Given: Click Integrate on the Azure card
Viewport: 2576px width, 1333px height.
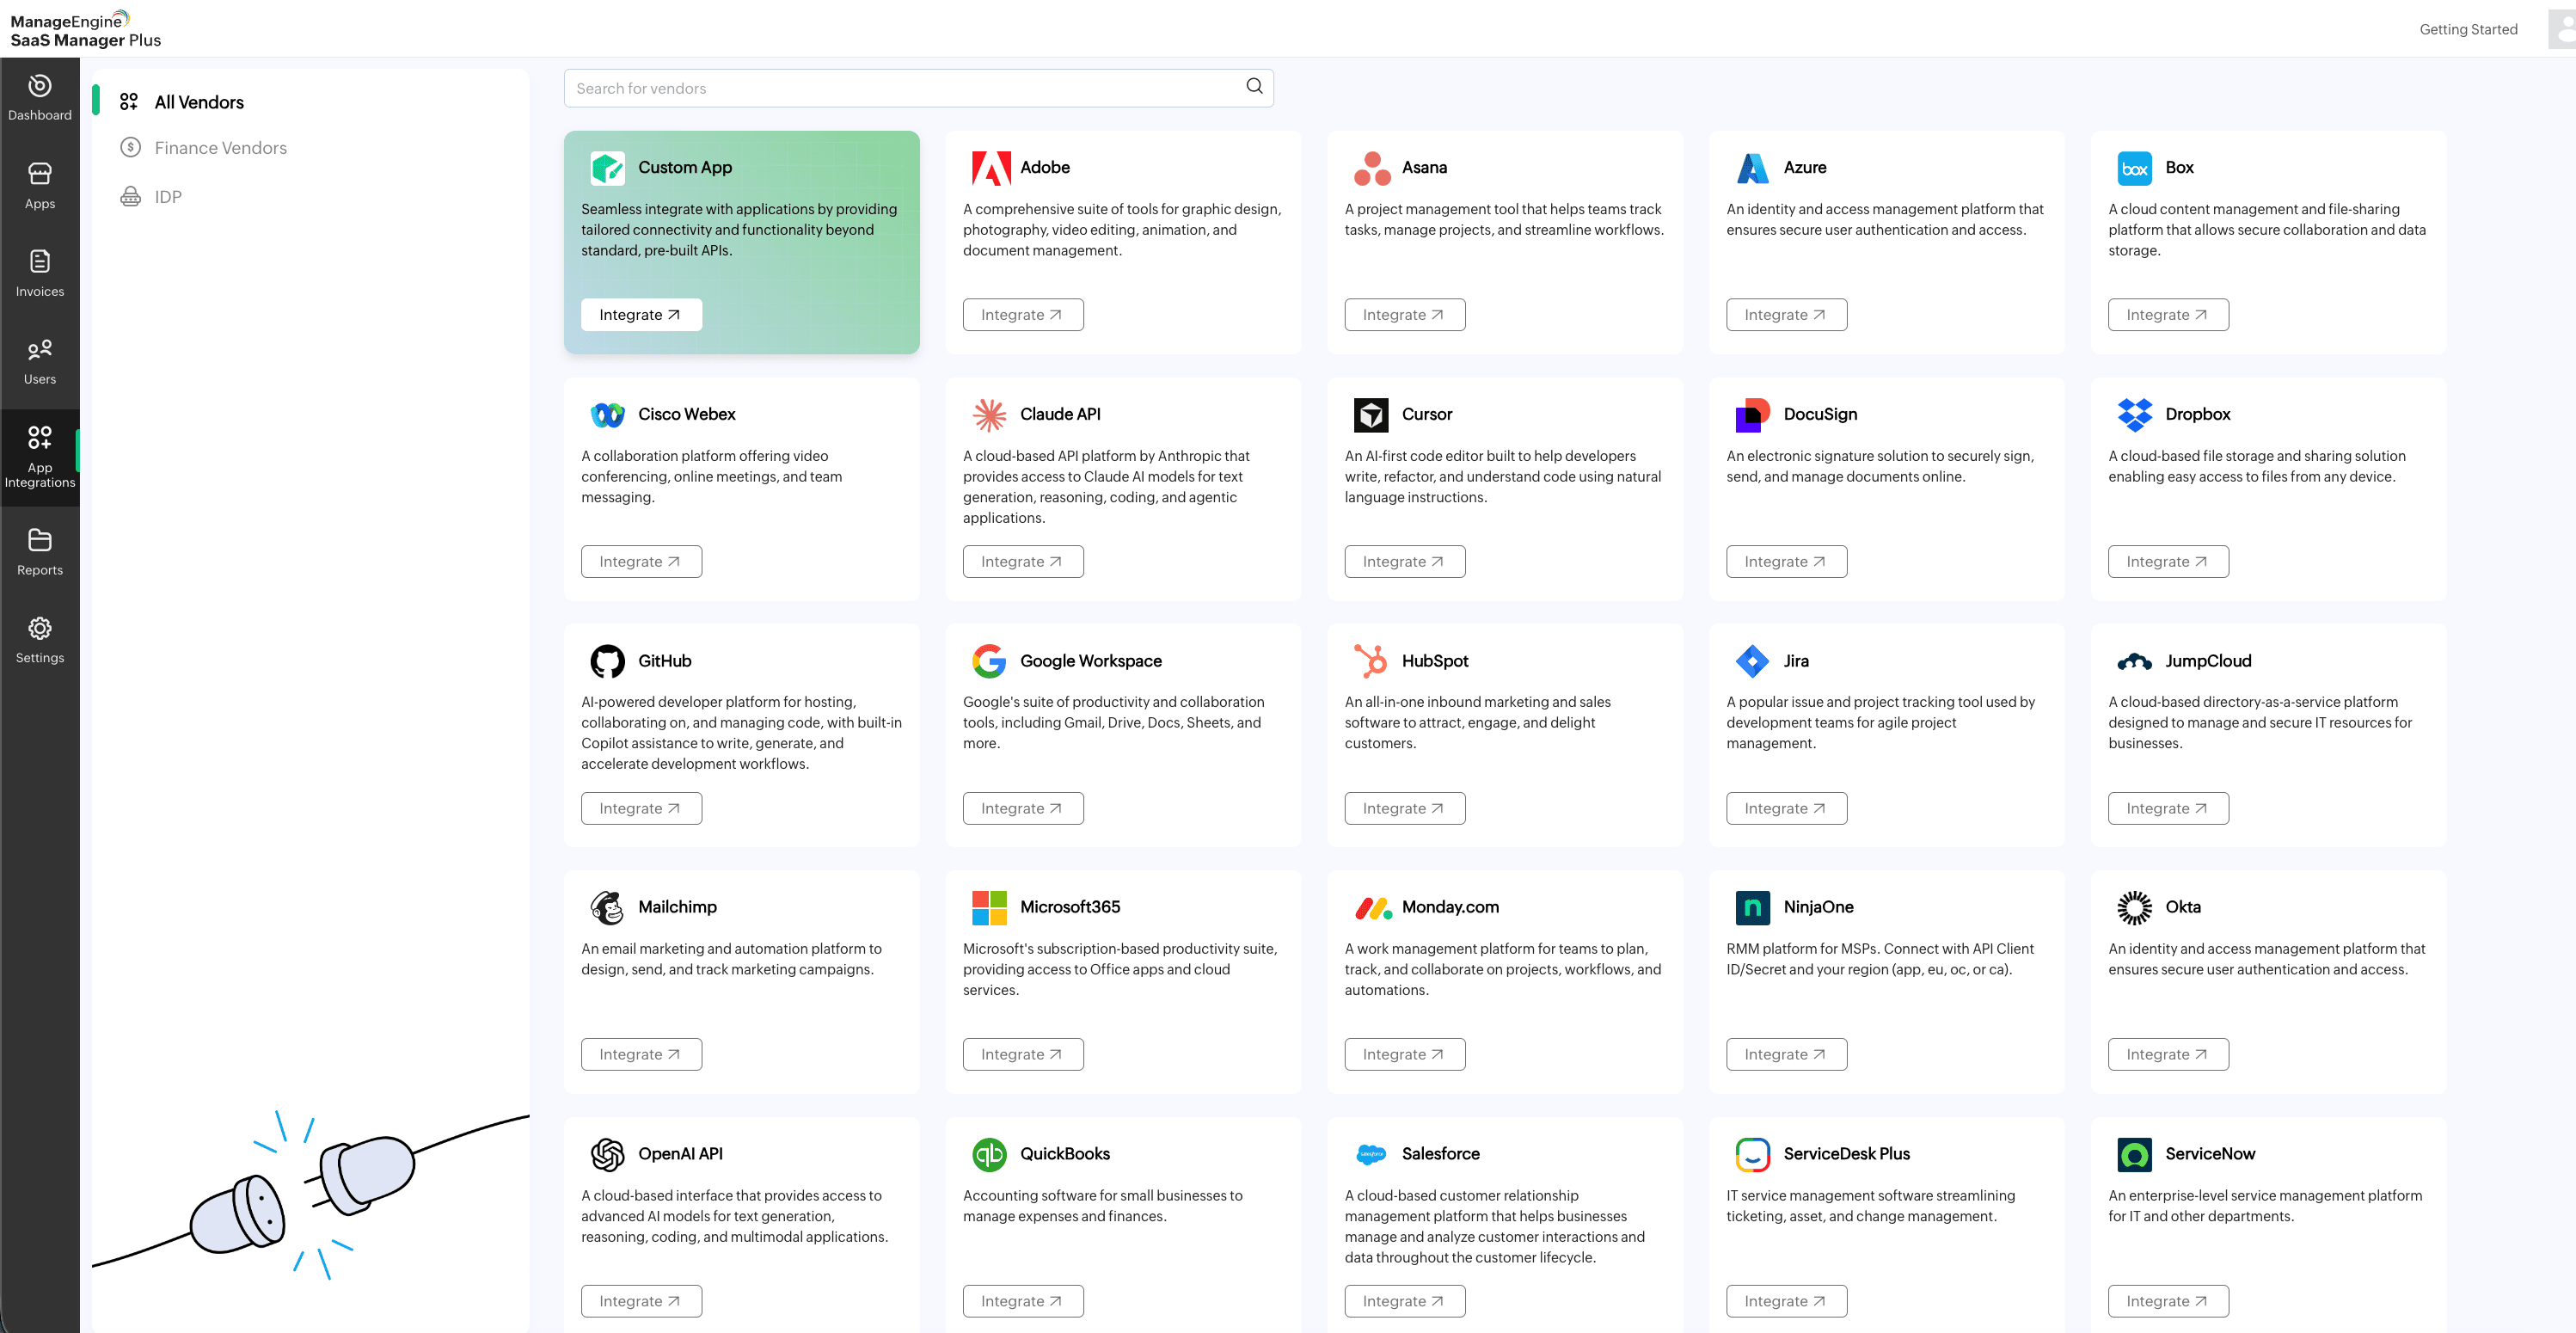Looking at the screenshot, I should pyautogui.click(x=1786, y=314).
